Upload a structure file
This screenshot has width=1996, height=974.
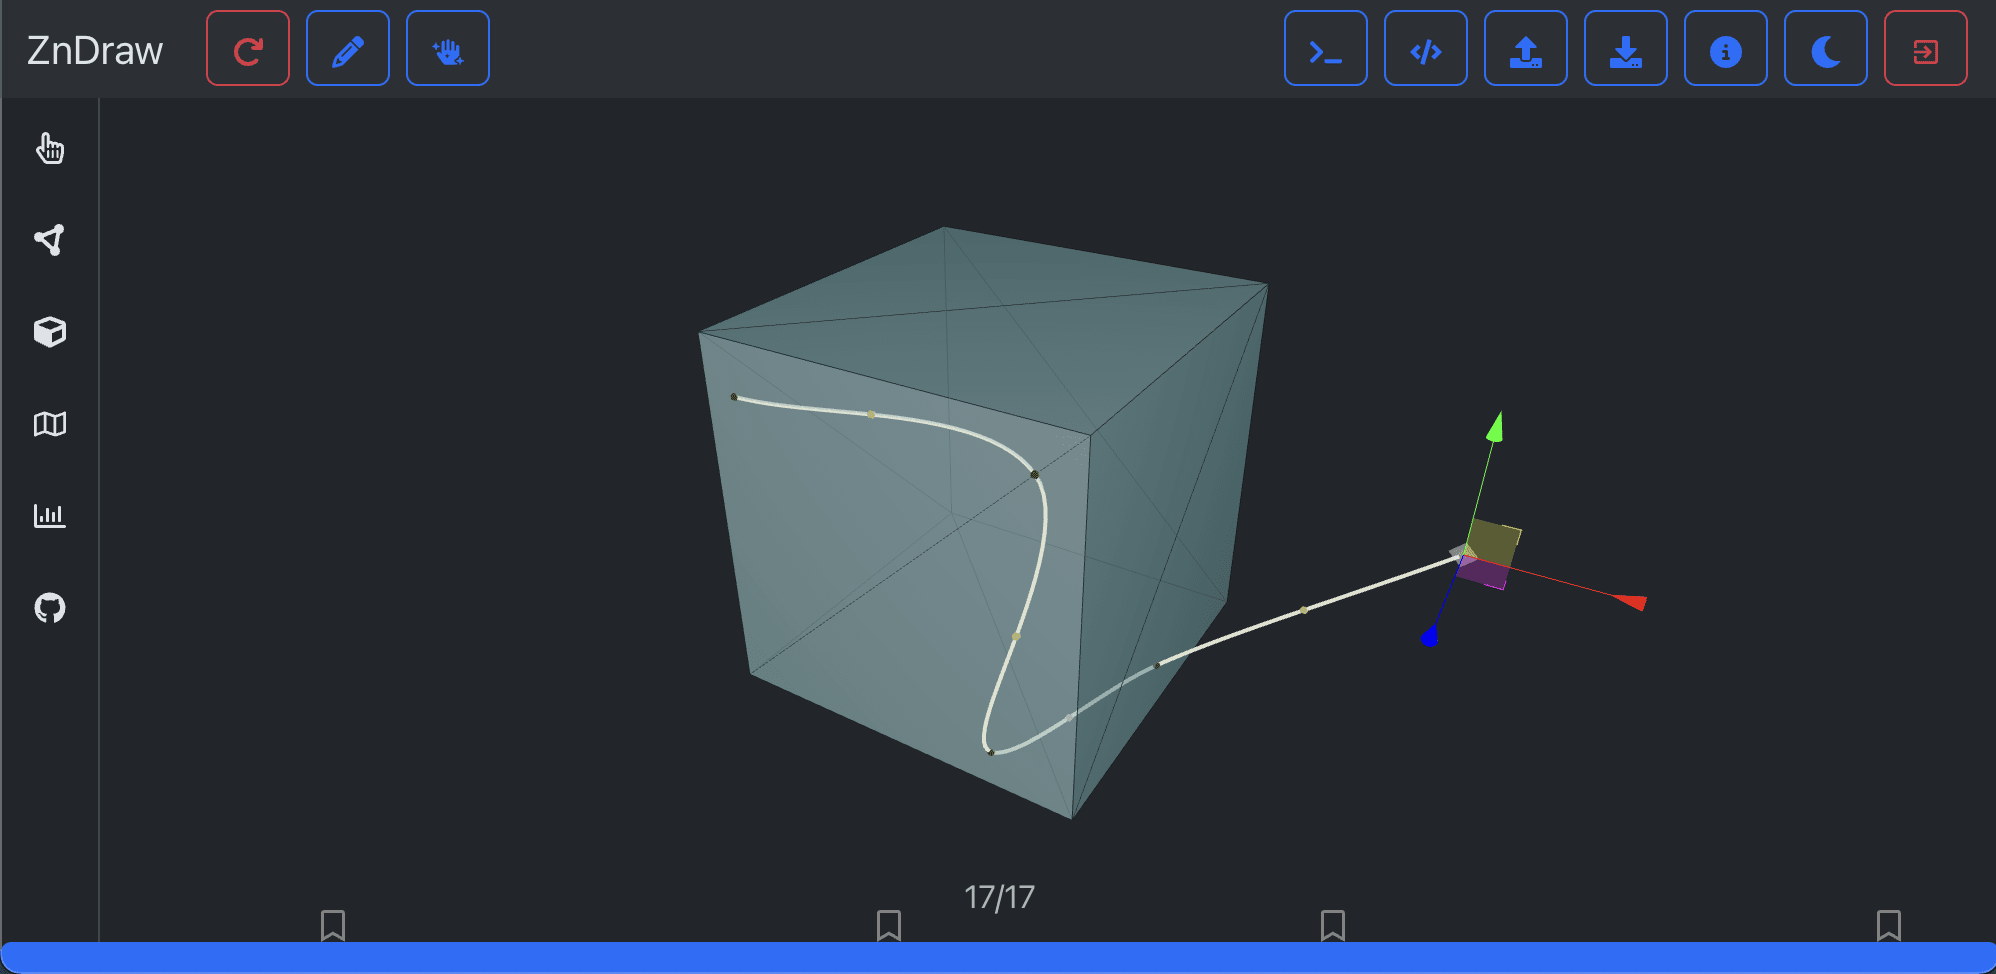[1525, 47]
